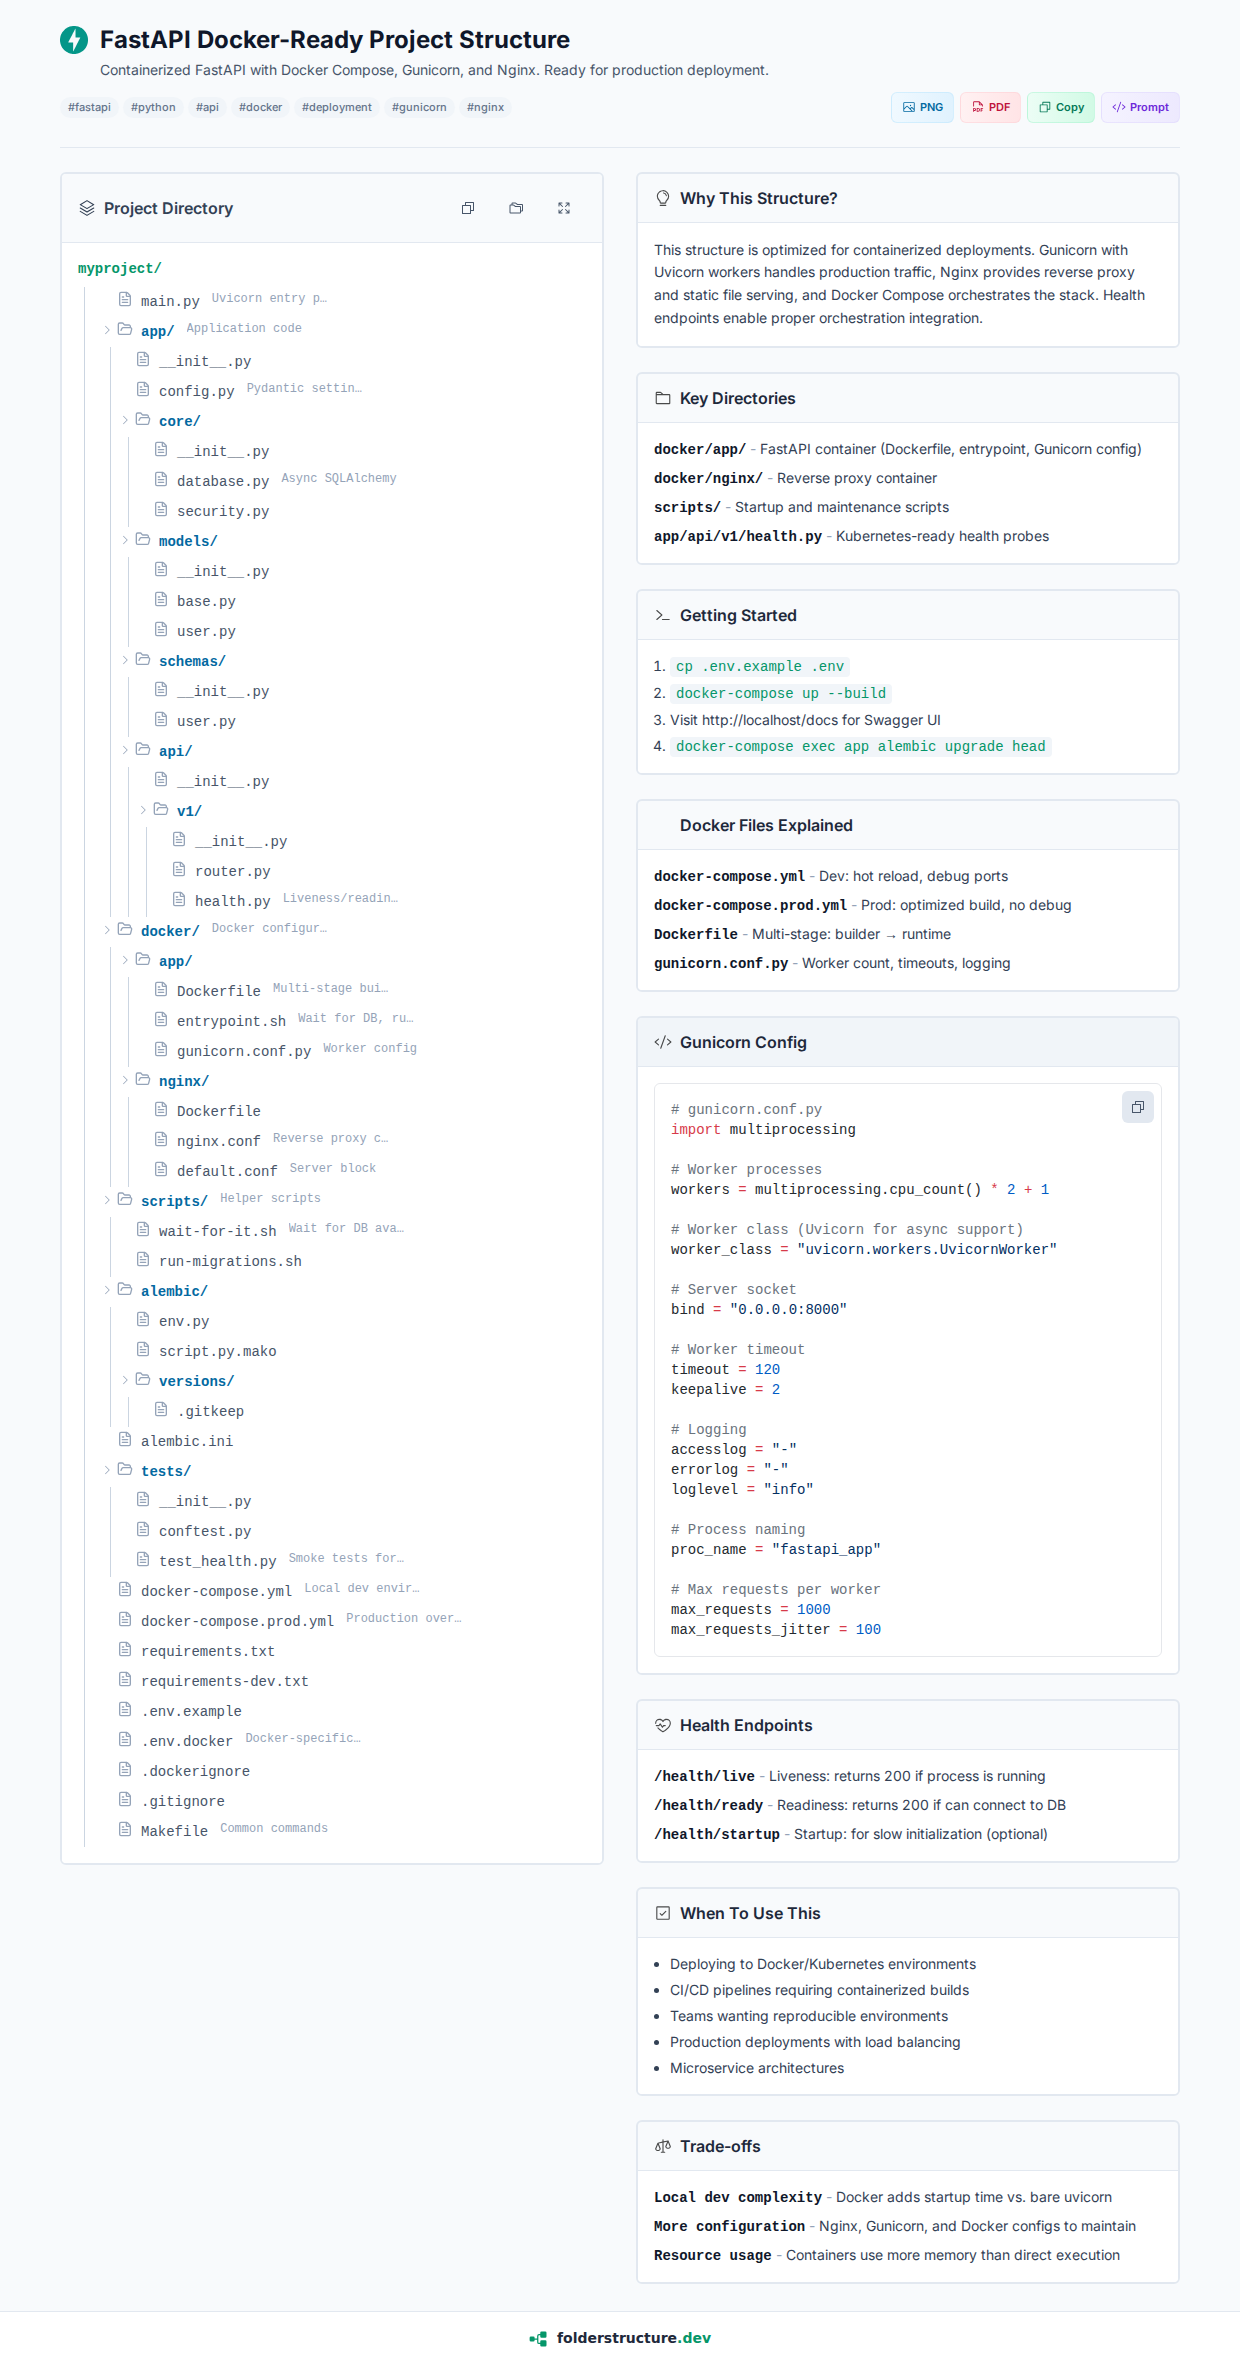The image size is (1240, 2365).
Task: Toggle the tests/ folder chevron
Action: tap(107, 1470)
